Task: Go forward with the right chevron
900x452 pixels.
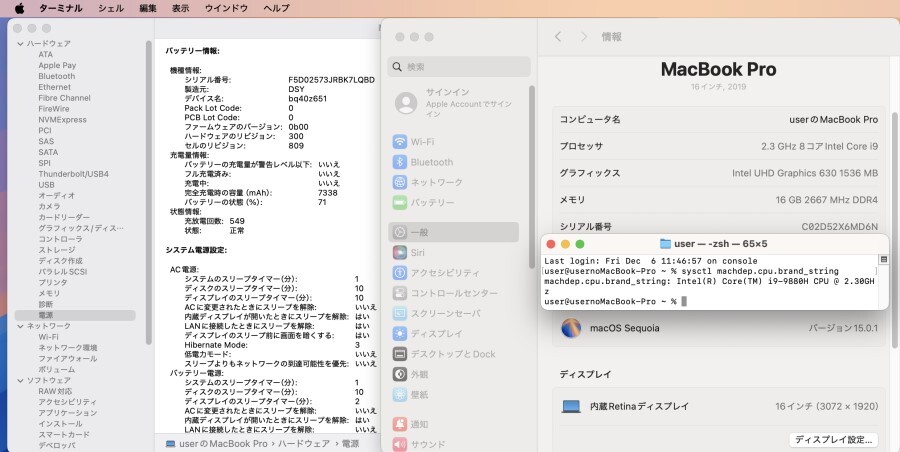Action: (584, 37)
